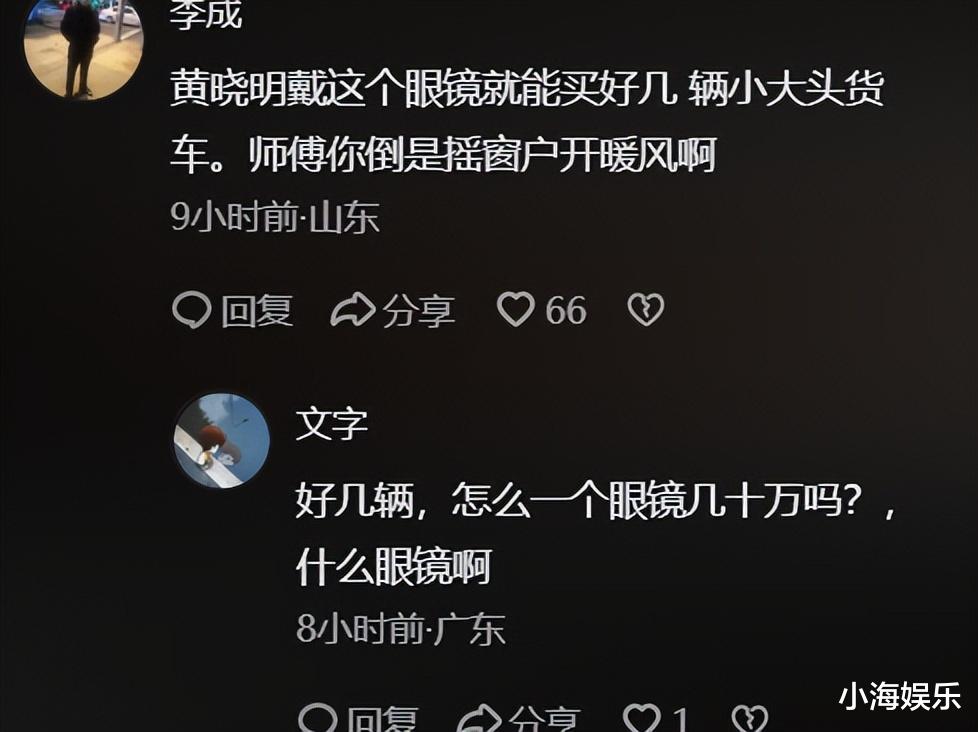Open 李成's profile avatar
The height and width of the screenshot is (732, 978).
coord(84,49)
